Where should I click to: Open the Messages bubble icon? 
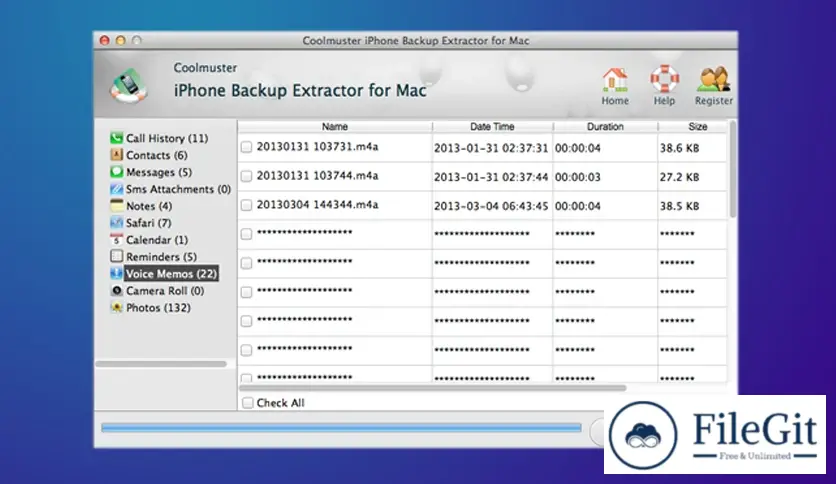point(117,172)
